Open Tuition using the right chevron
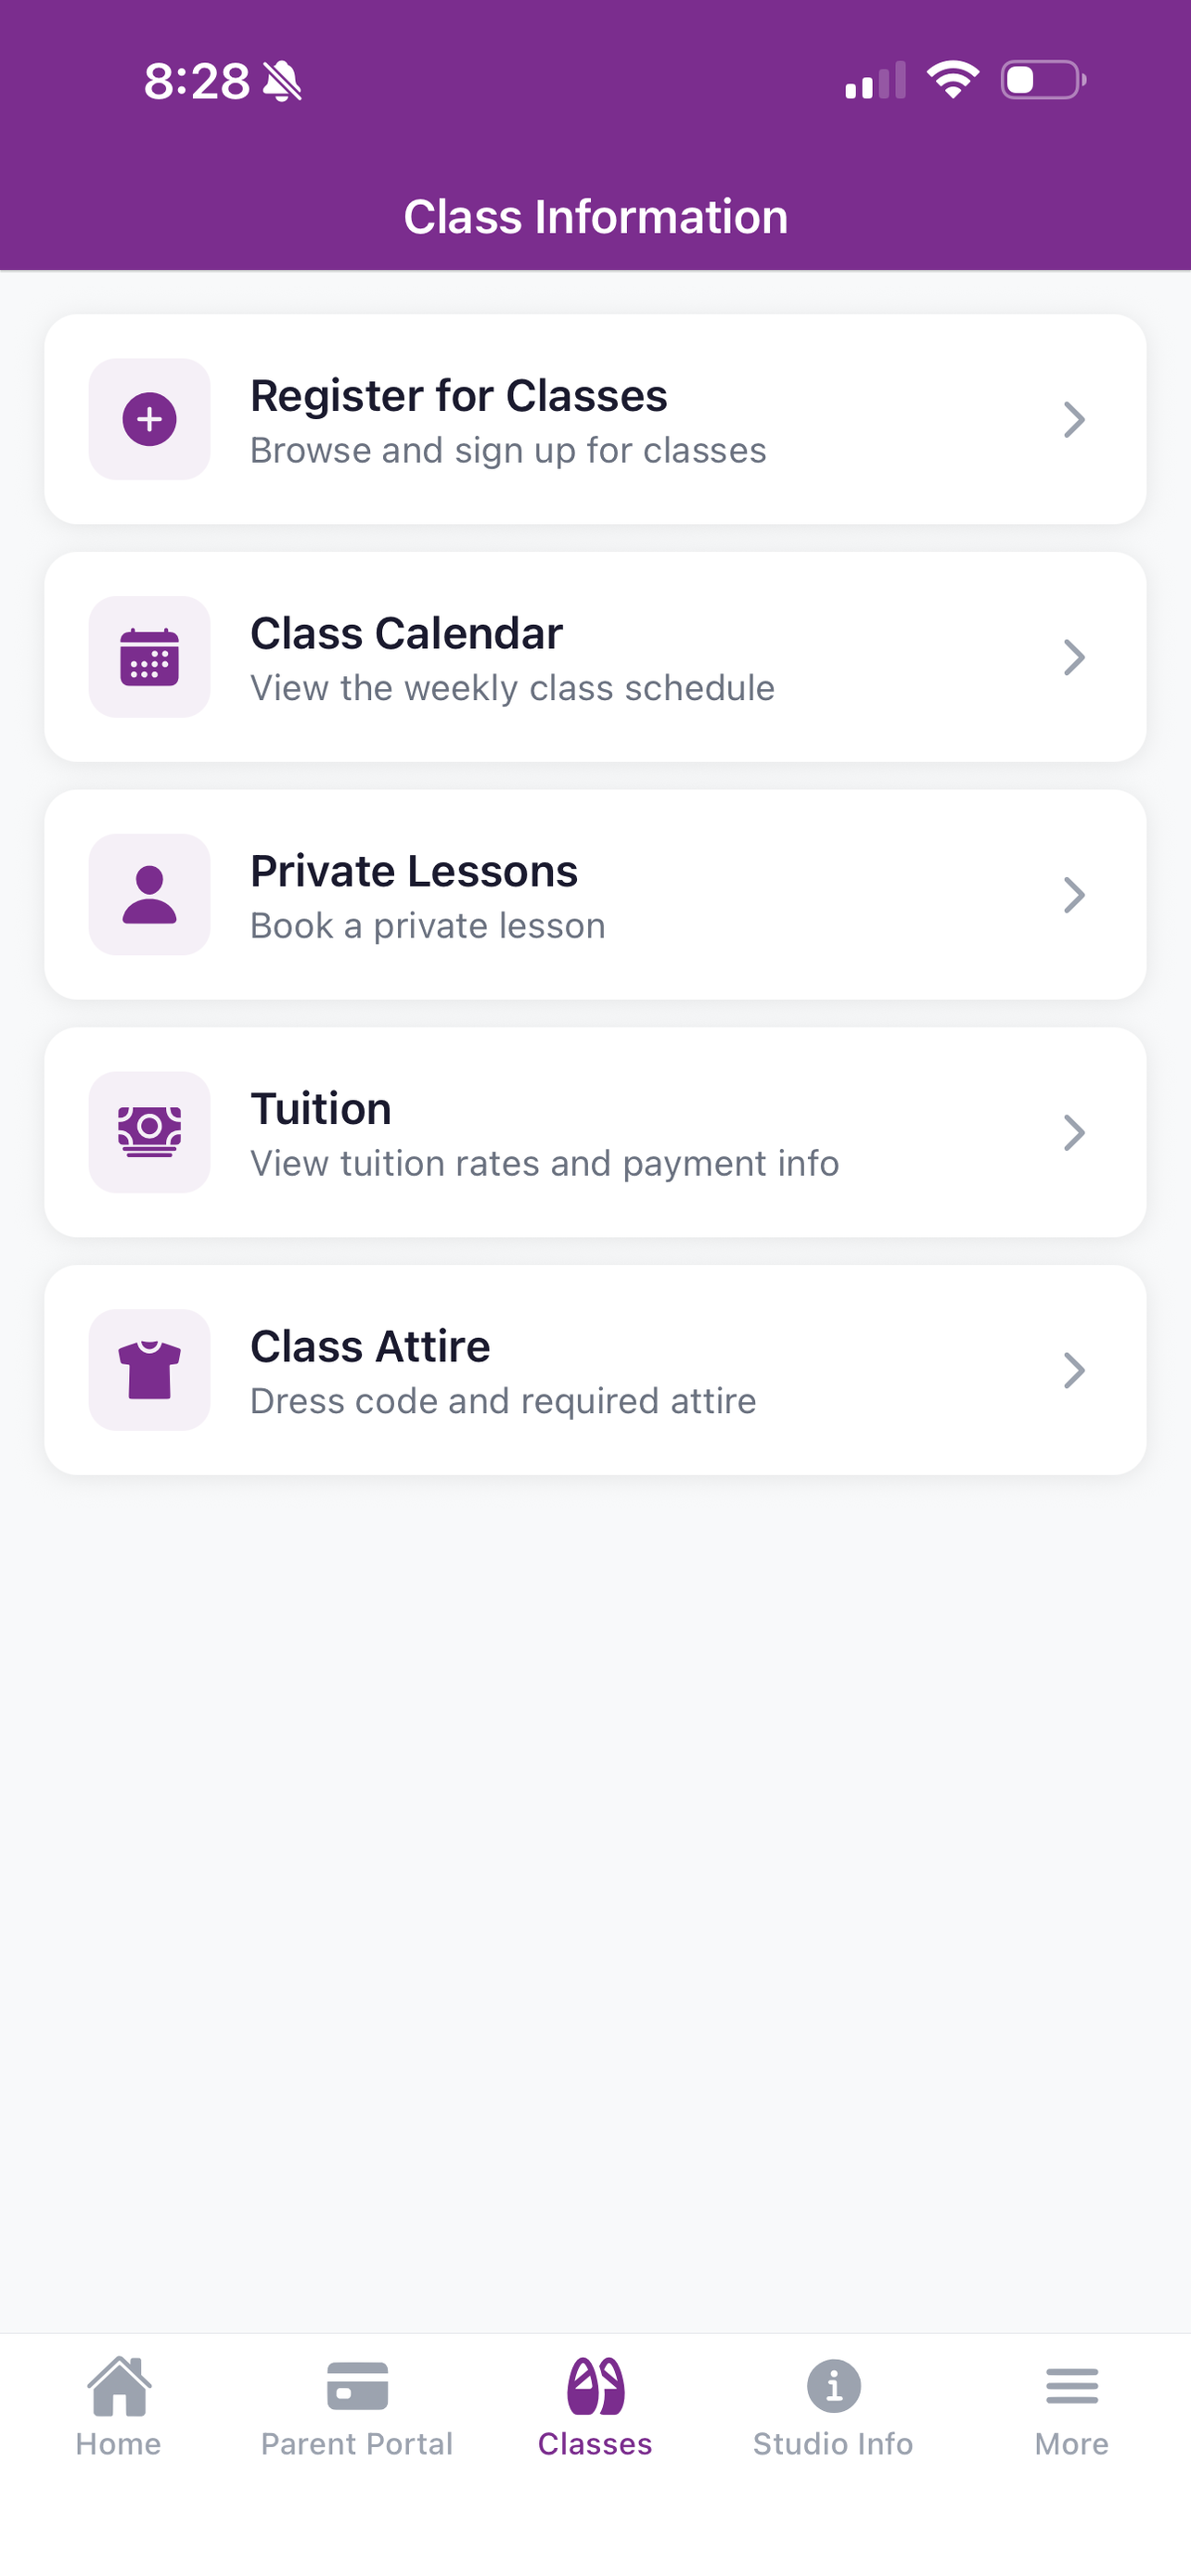This screenshot has width=1191, height=2576. pos(1074,1132)
